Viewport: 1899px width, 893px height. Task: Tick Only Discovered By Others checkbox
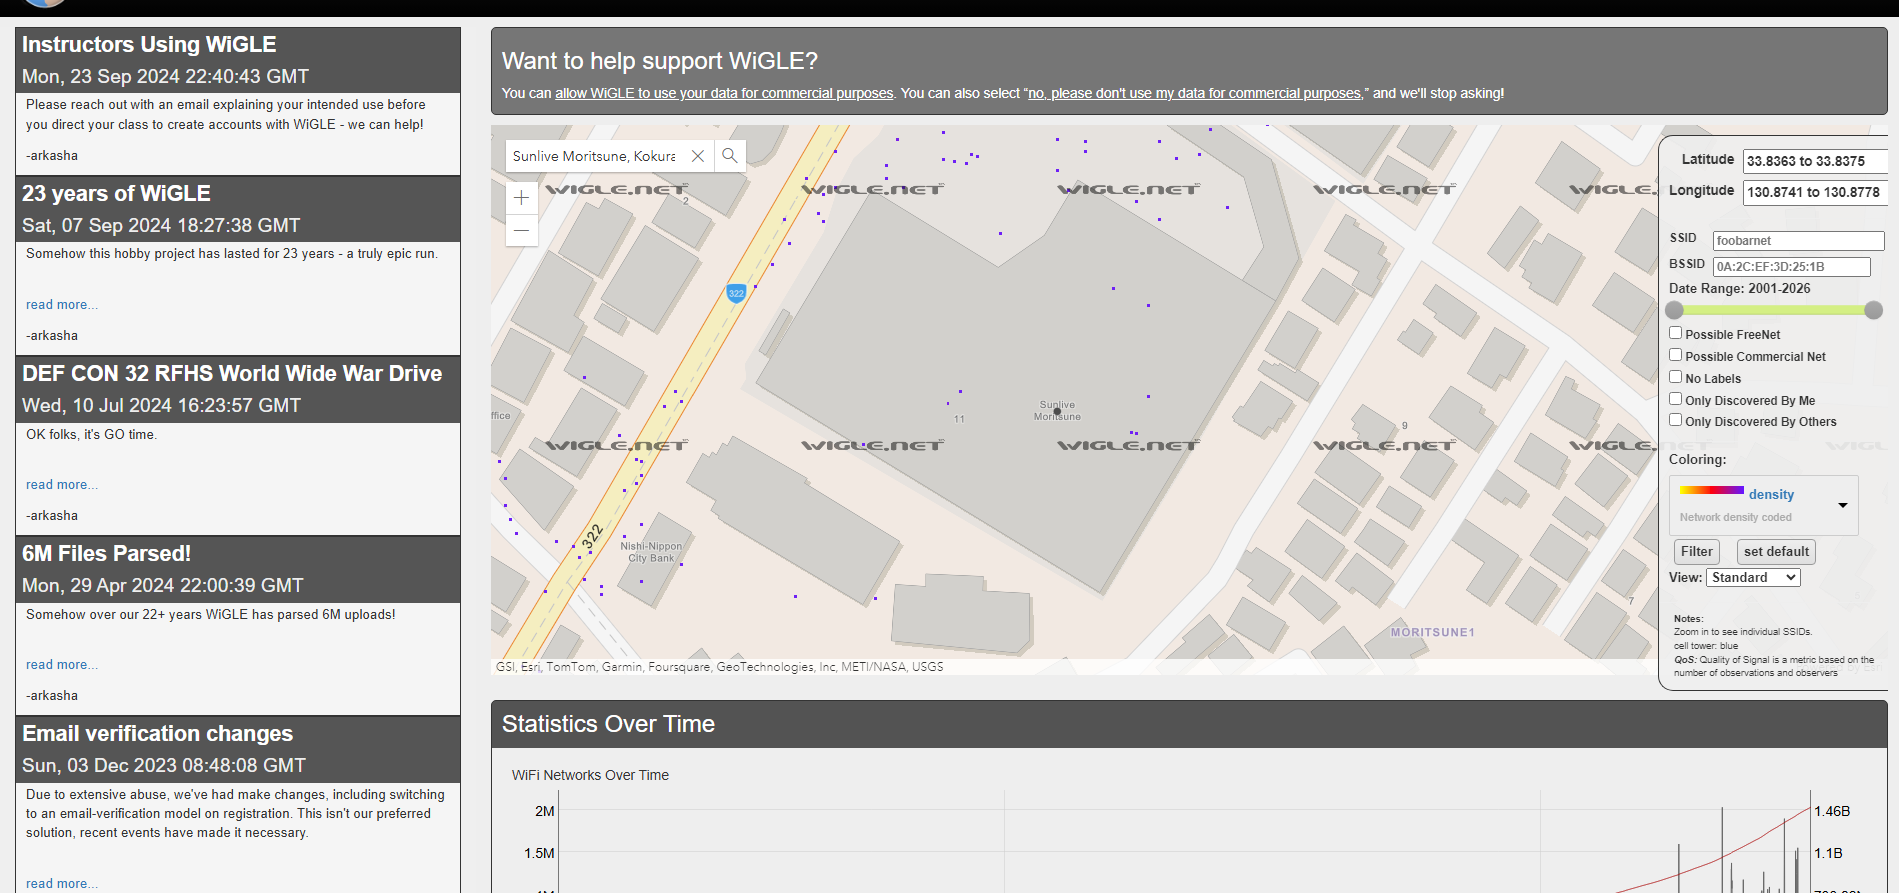pos(1675,420)
